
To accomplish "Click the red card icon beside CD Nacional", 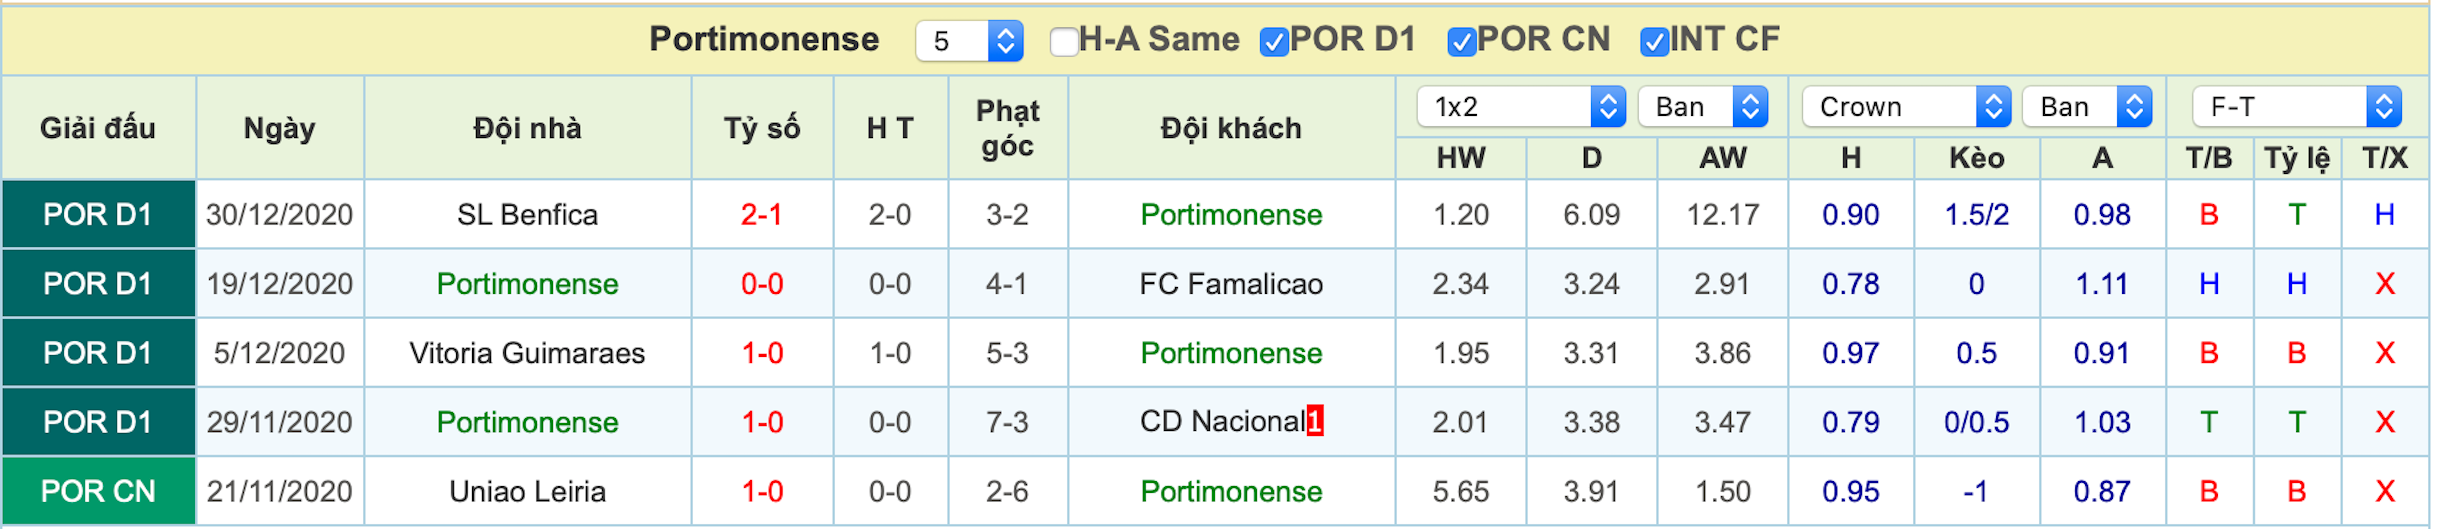I will coord(1315,421).
